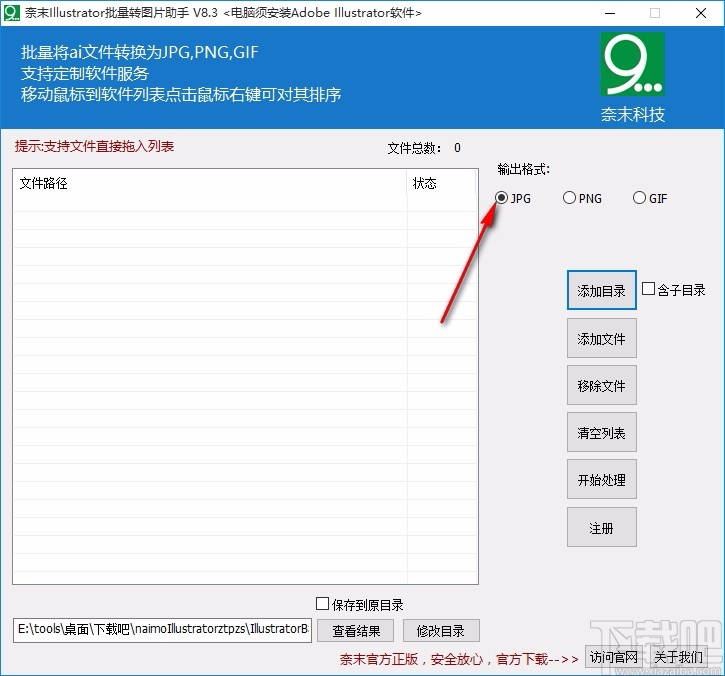Screen dimensions: 725x676
Task: Click the 移动鼠标到软件列表 banner line
Action: [181, 95]
